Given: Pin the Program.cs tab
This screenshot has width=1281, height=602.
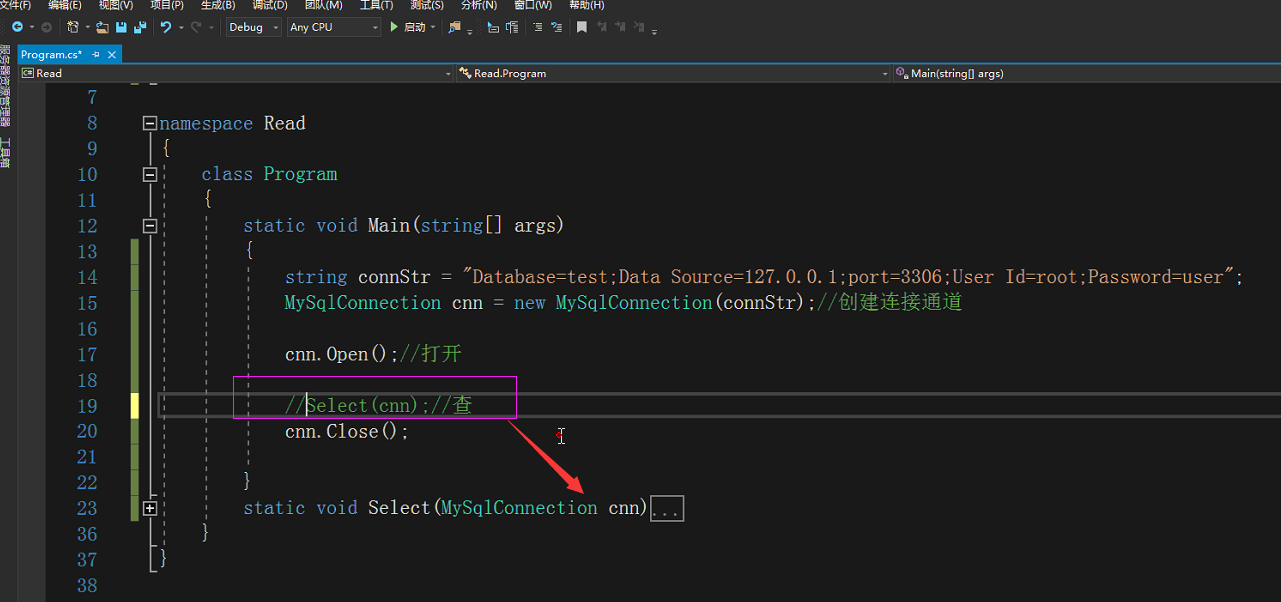Looking at the screenshot, I should 96,54.
